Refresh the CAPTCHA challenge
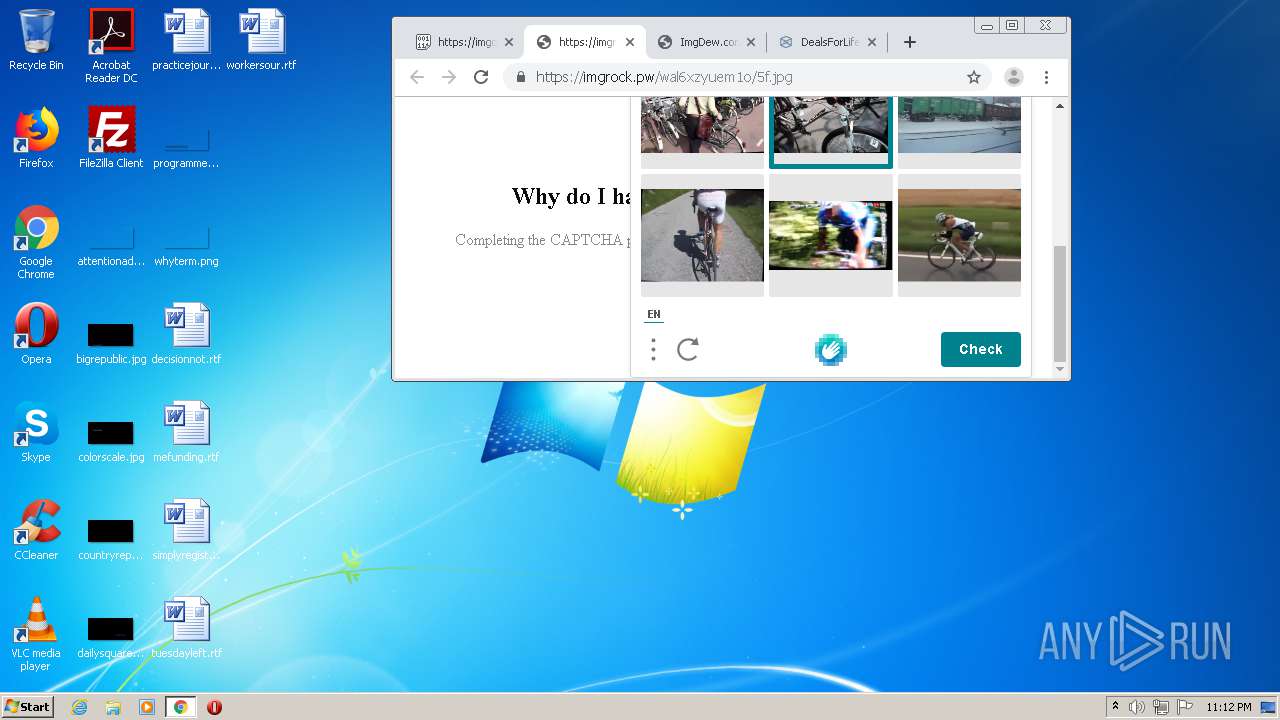The width and height of the screenshot is (1280, 720). pyautogui.click(x=688, y=349)
